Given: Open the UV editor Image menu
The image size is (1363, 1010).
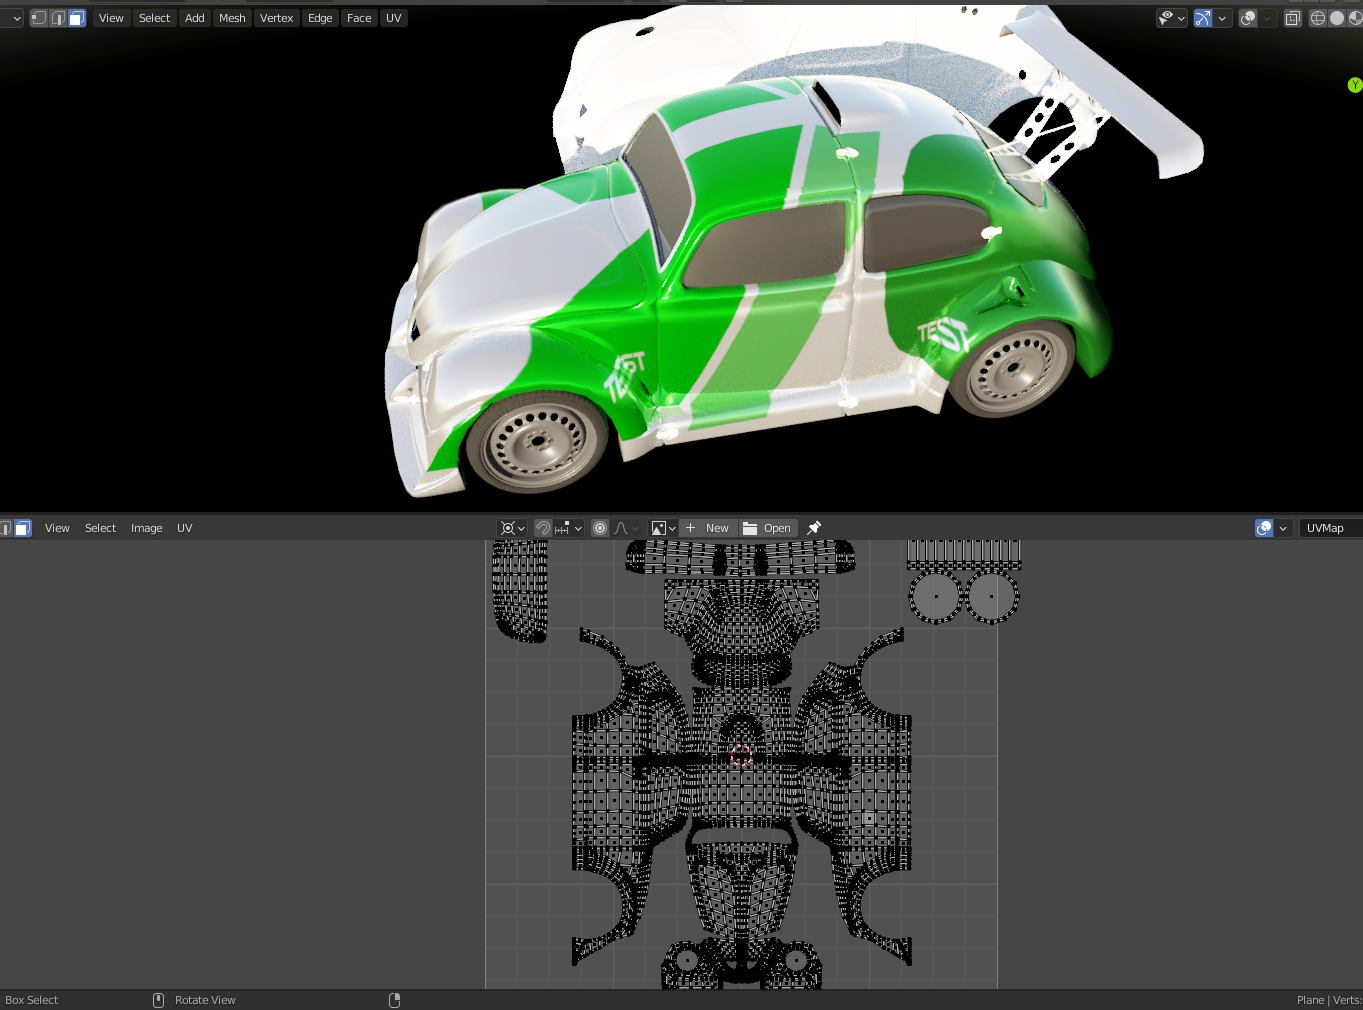Looking at the screenshot, I should (146, 528).
